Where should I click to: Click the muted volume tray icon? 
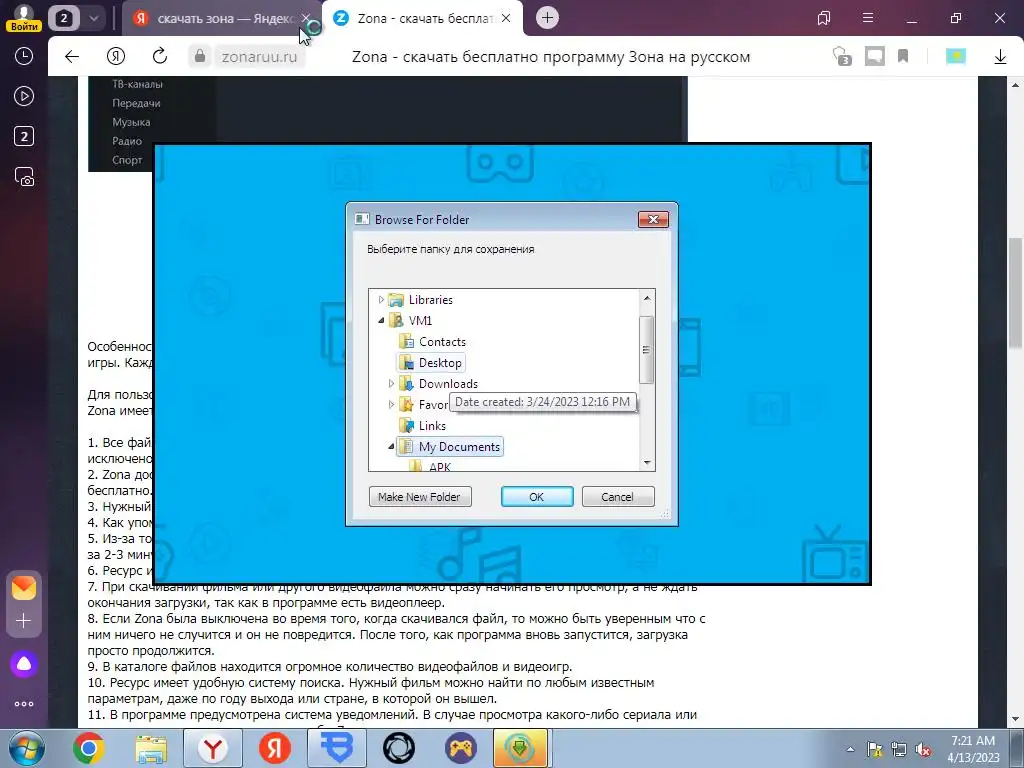click(923, 750)
